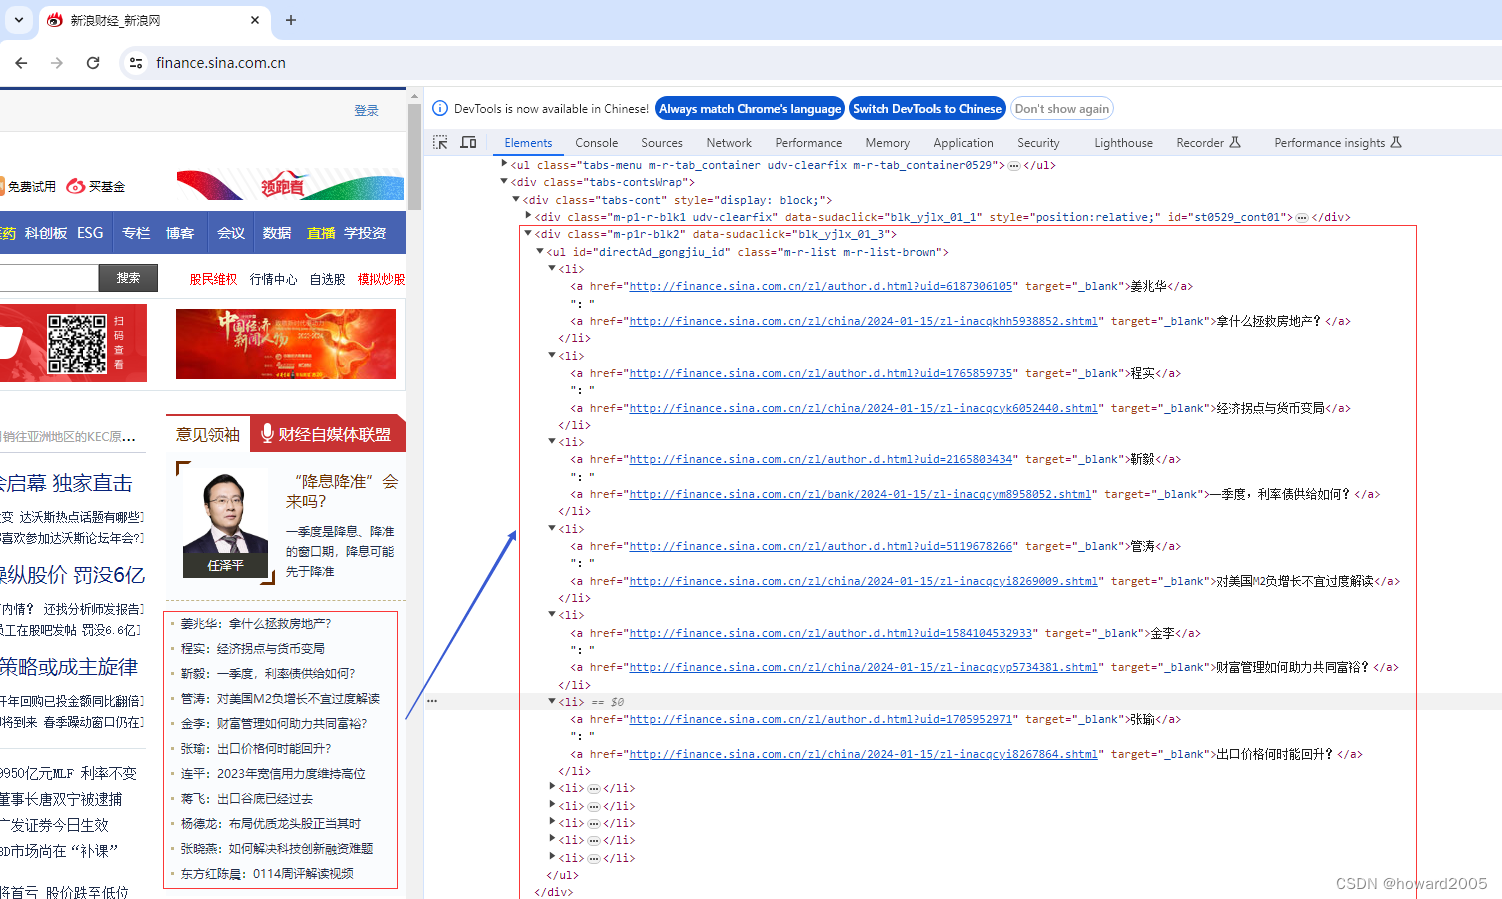
Task: Click the search input field beside 搜索
Action: click(48, 278)
